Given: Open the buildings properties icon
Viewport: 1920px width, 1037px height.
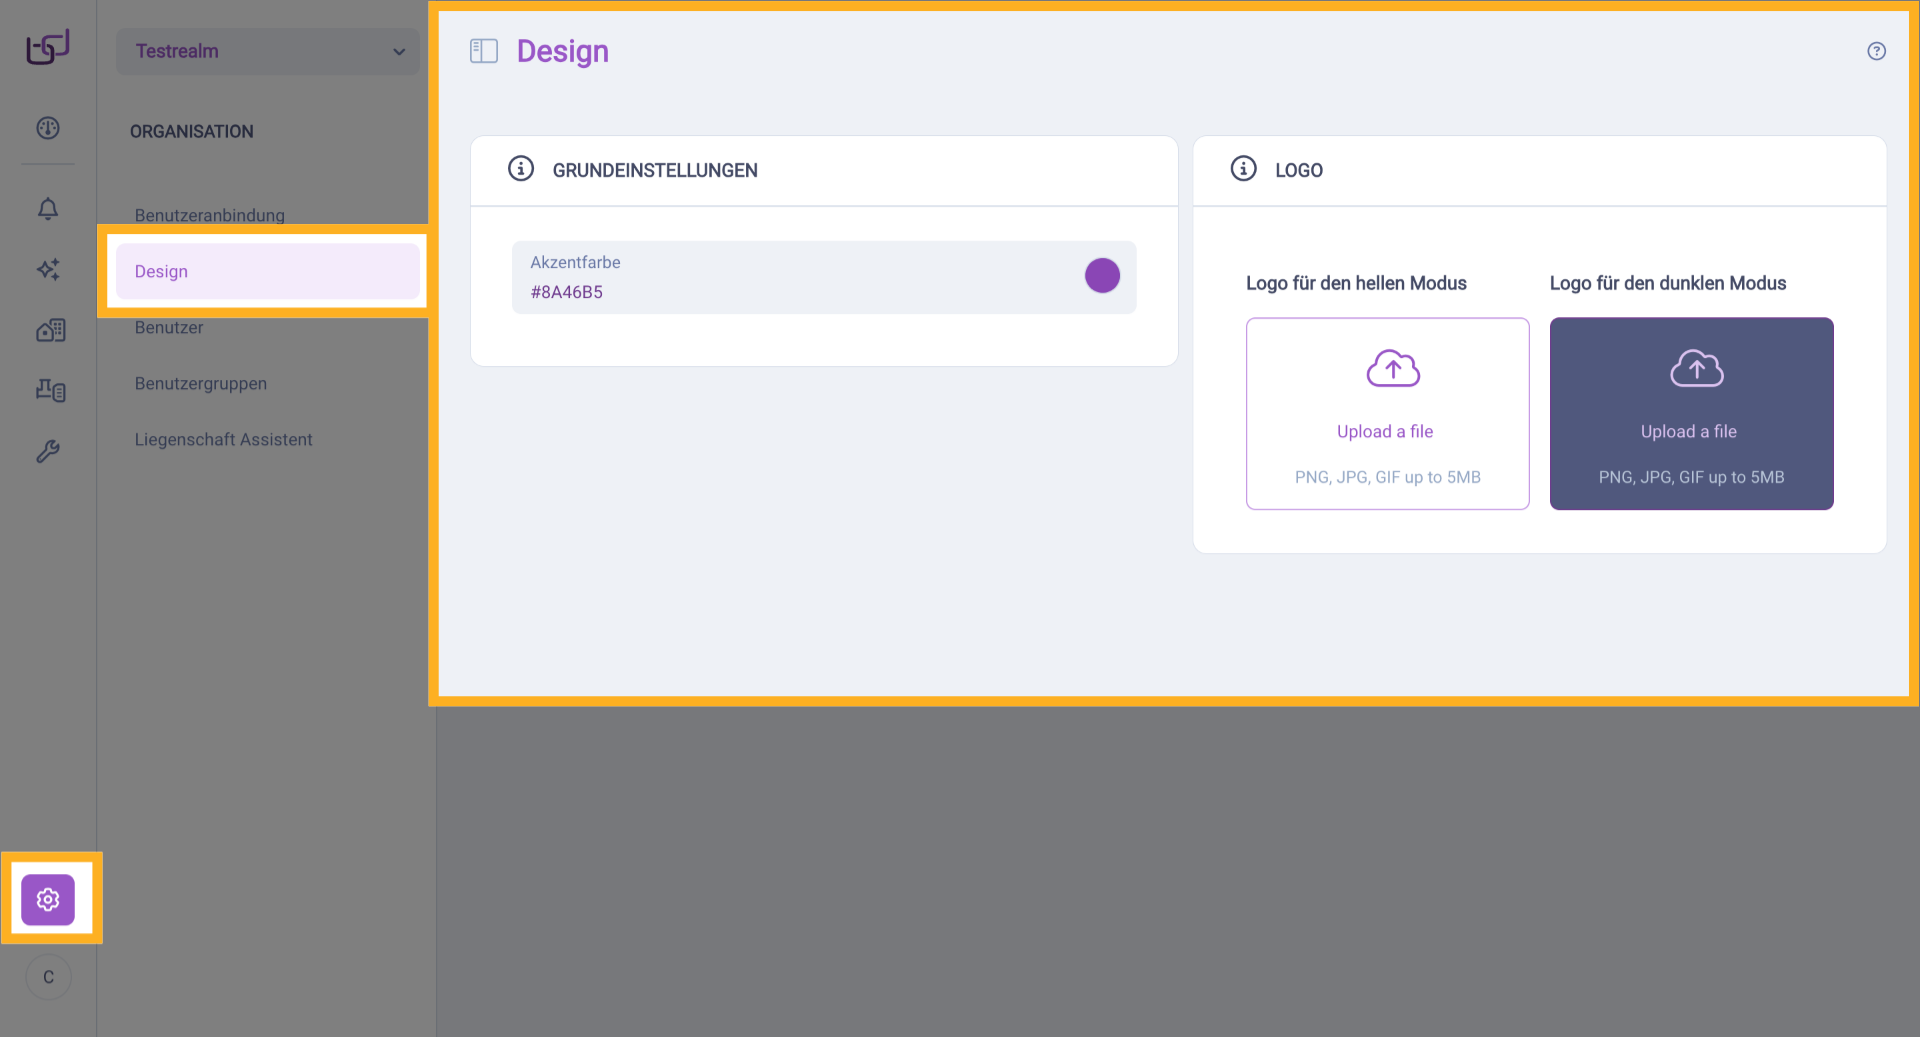Looking at the screenshot, I should (x=50, y=330).
